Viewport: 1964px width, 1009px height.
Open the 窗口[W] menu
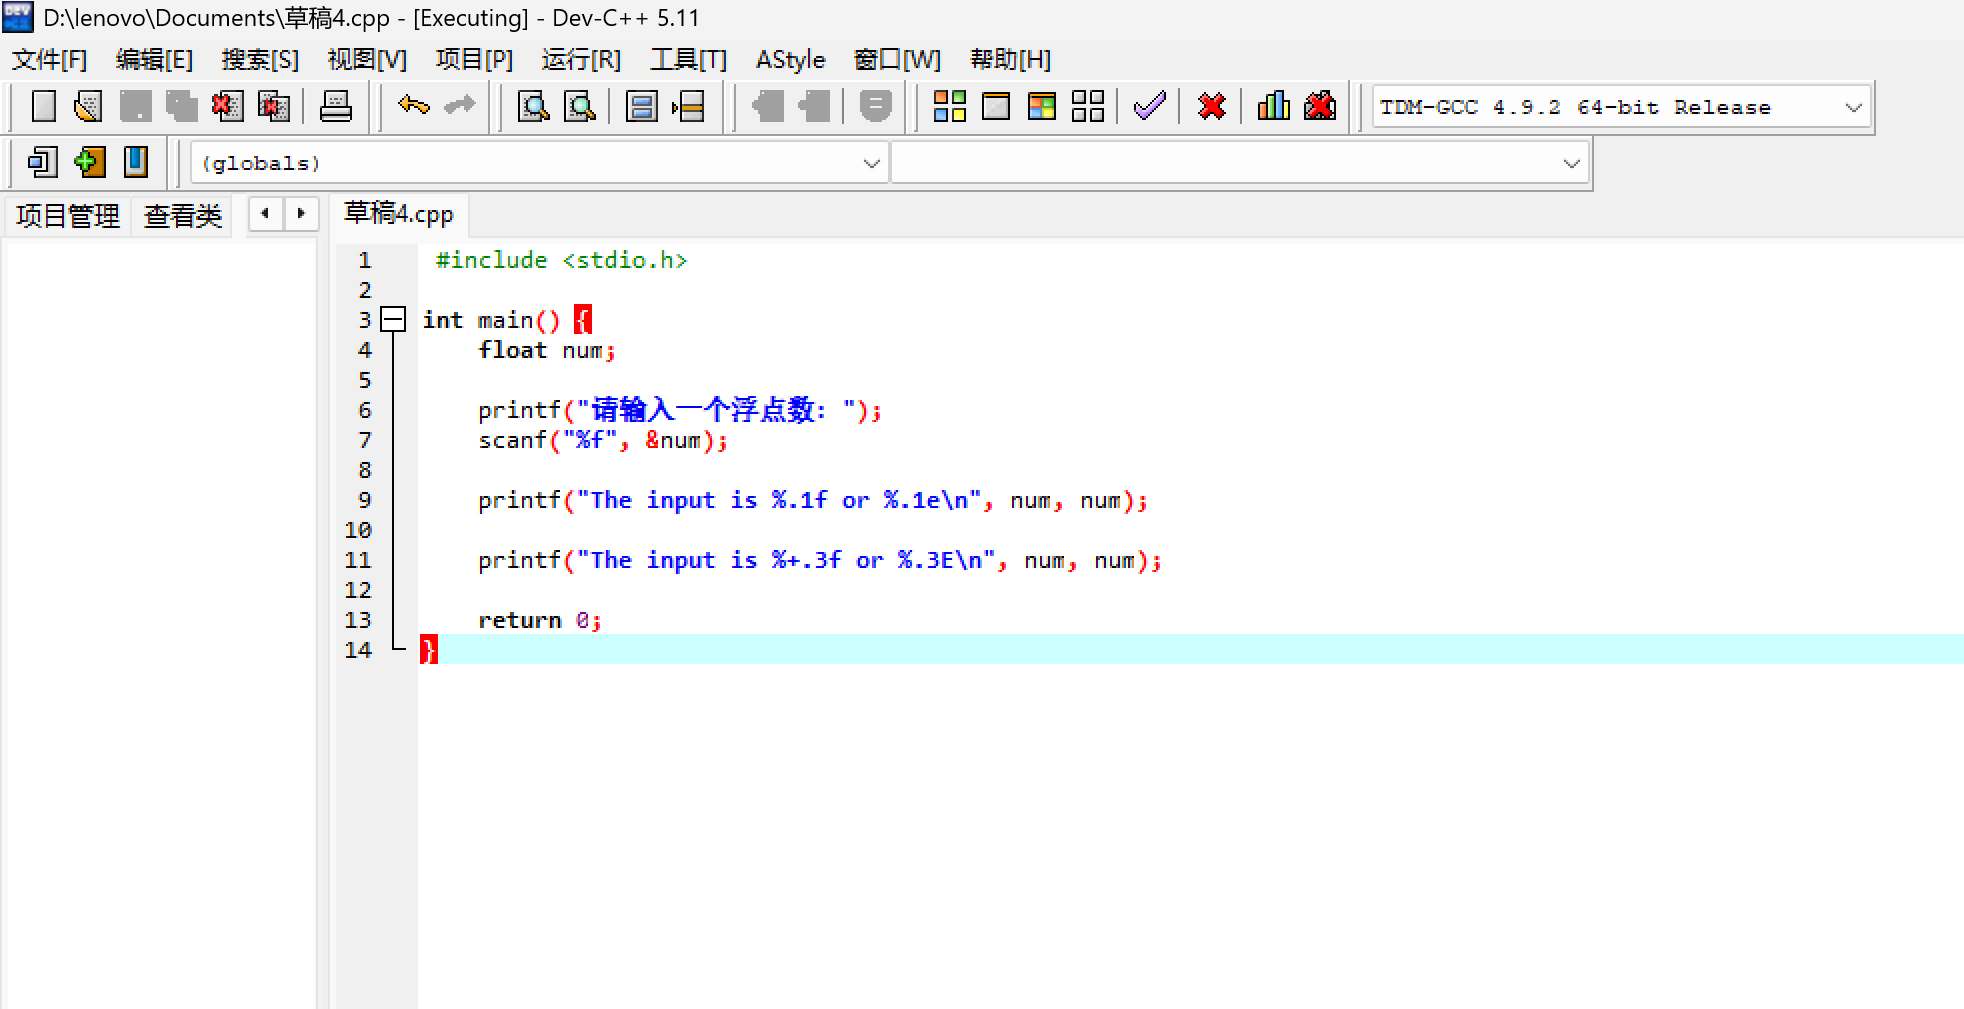[x=897, y=60]
